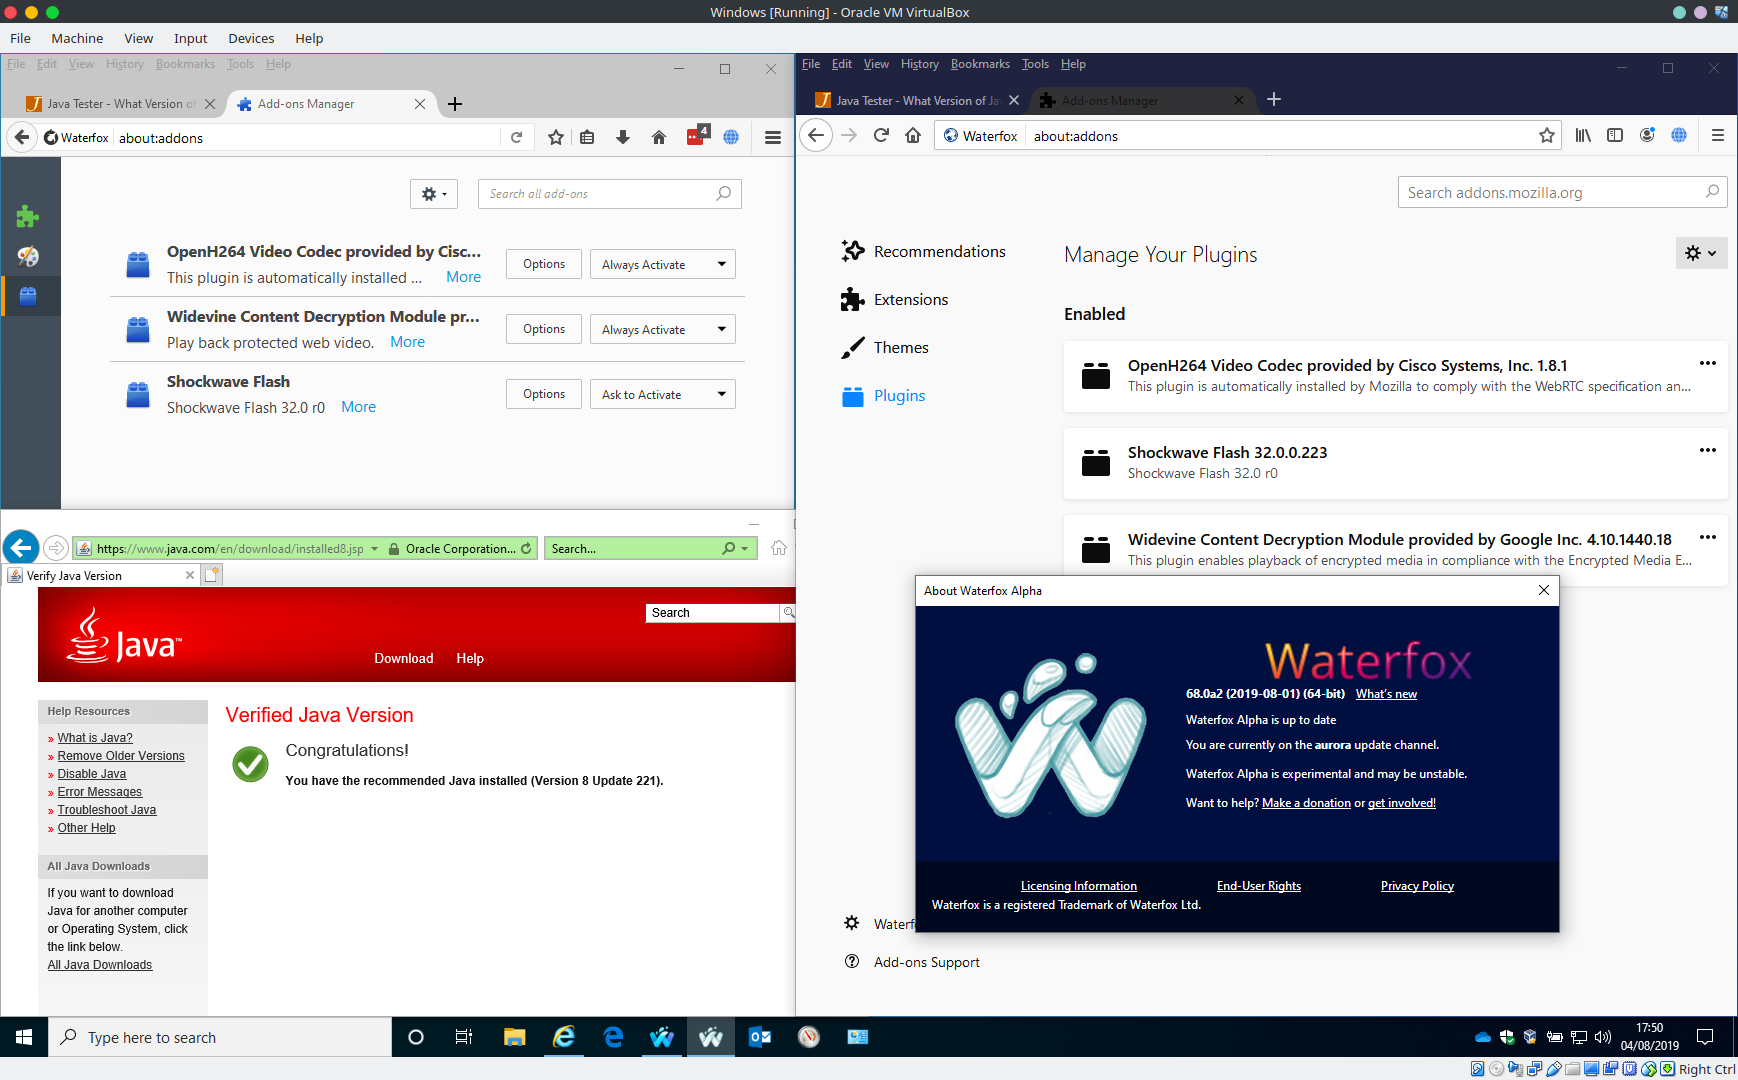
Task: Toggle sidebars icon in right Waterfox toolbar
Action: (1615, 135)
